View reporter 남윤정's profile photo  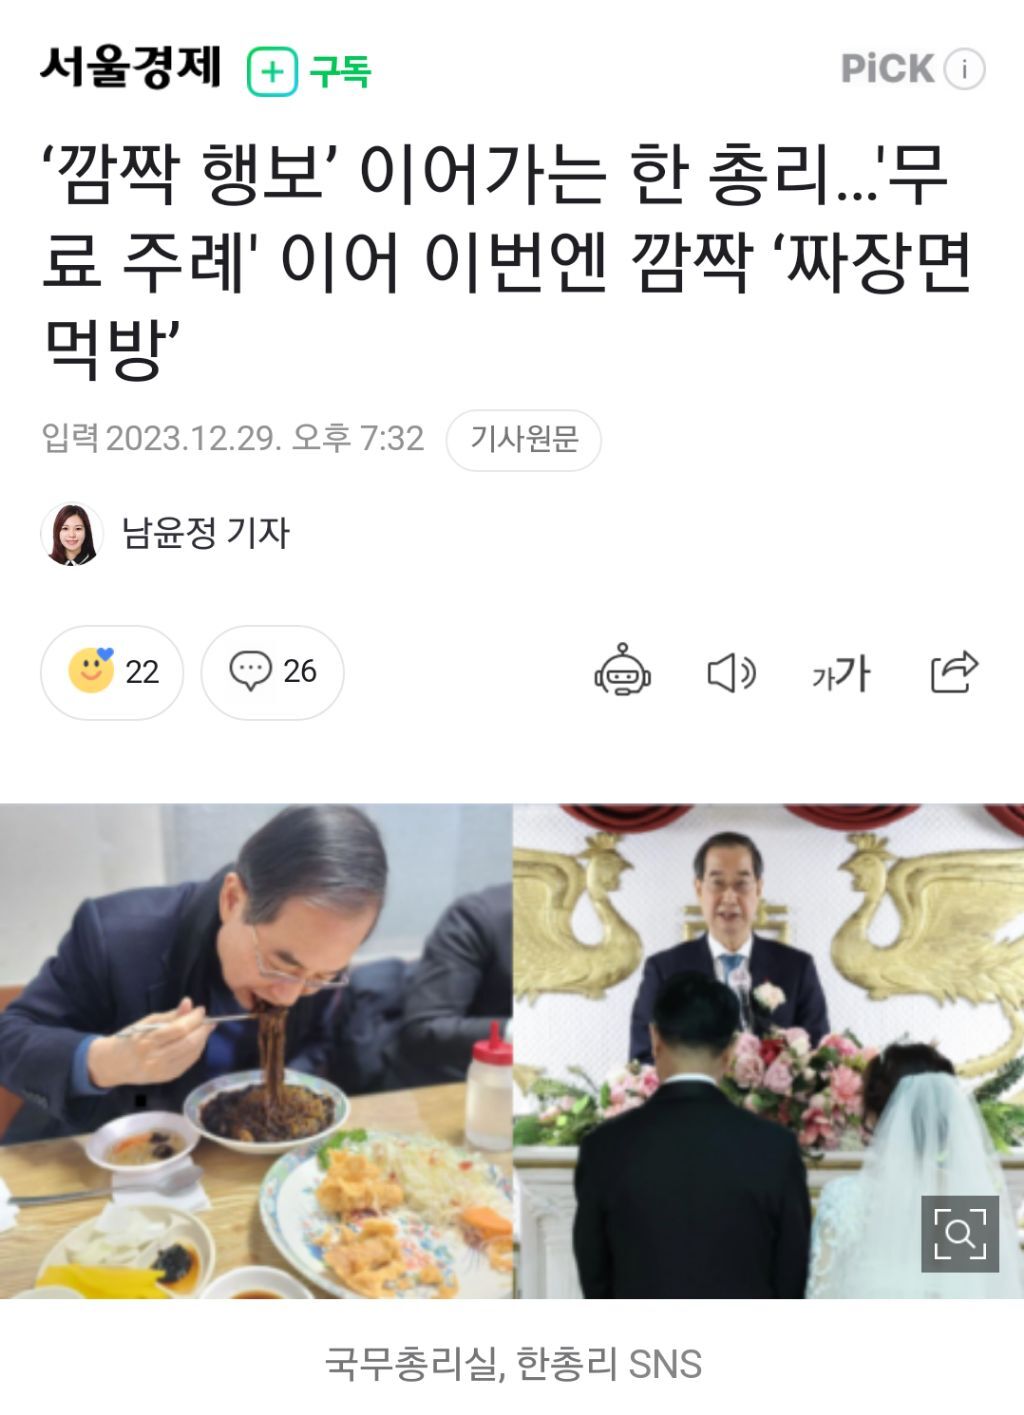click(72, 534)
